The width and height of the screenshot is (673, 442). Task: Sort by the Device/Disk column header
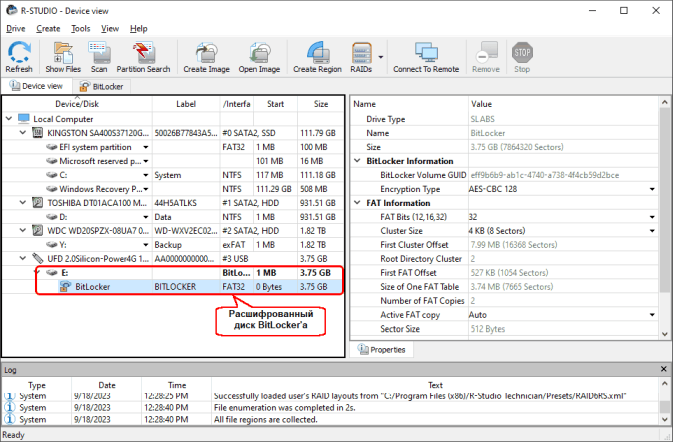77,104
